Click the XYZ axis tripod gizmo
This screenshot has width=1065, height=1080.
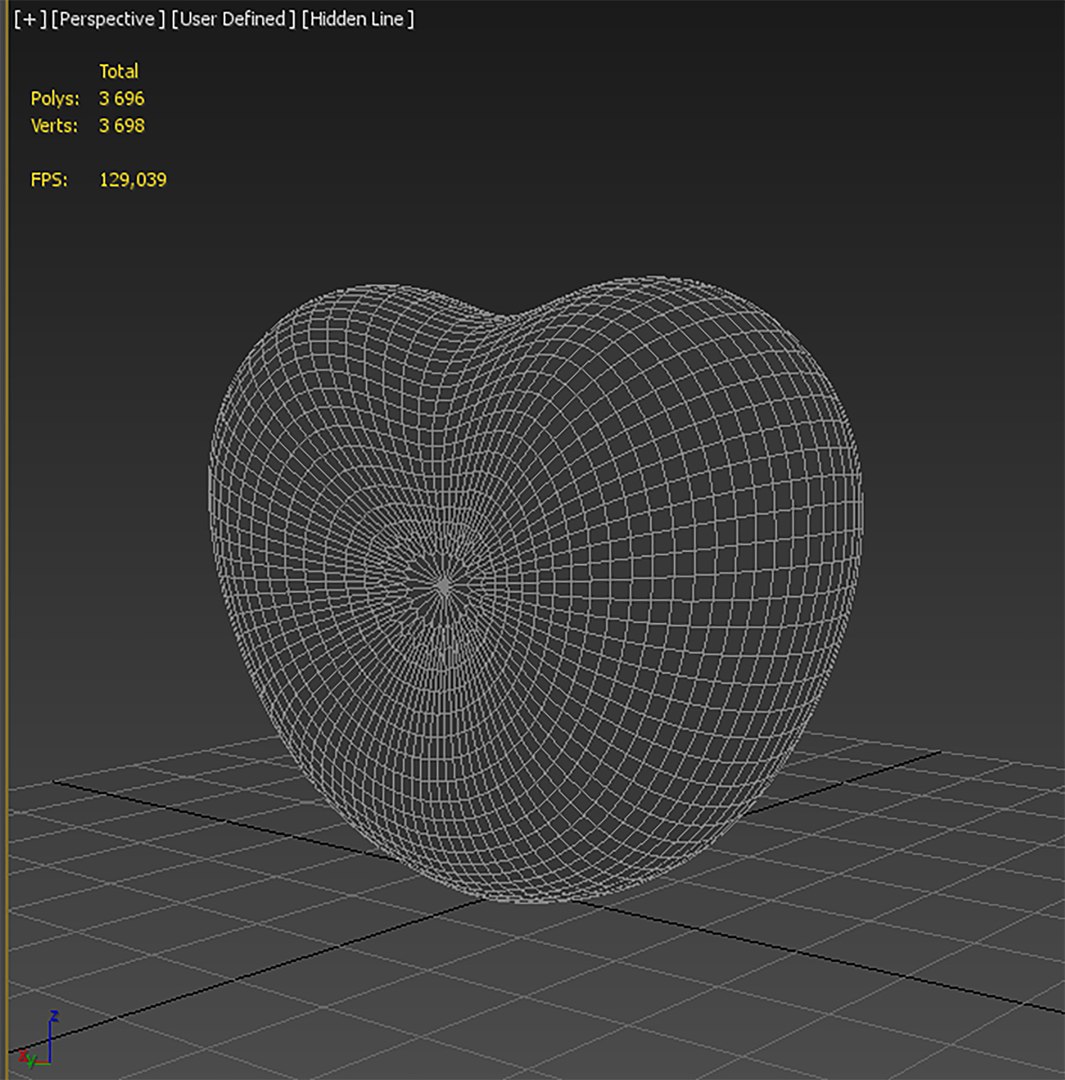point(38,1040)
